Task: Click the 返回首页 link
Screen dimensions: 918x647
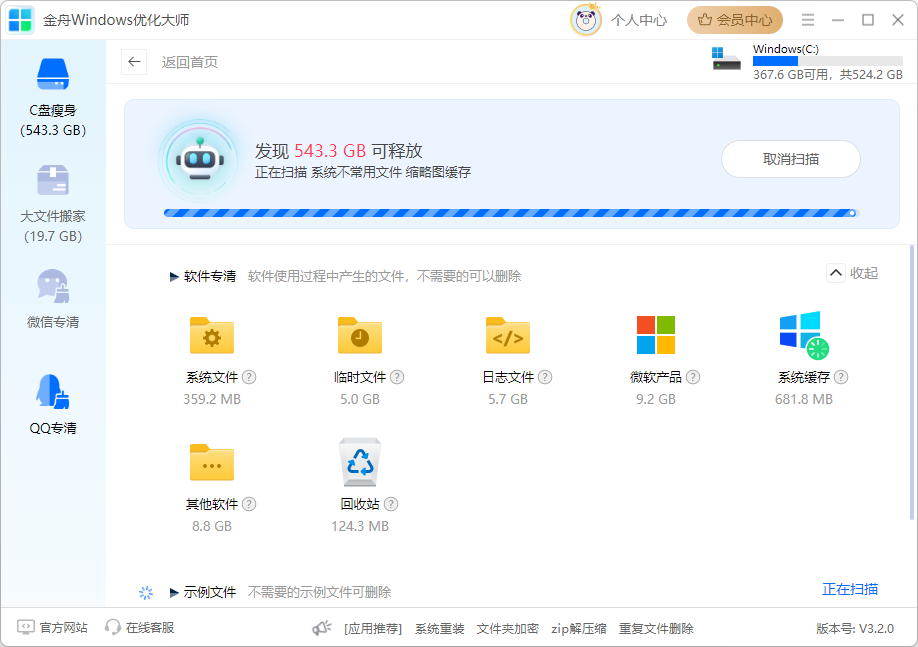Action: tap(190, 62)
